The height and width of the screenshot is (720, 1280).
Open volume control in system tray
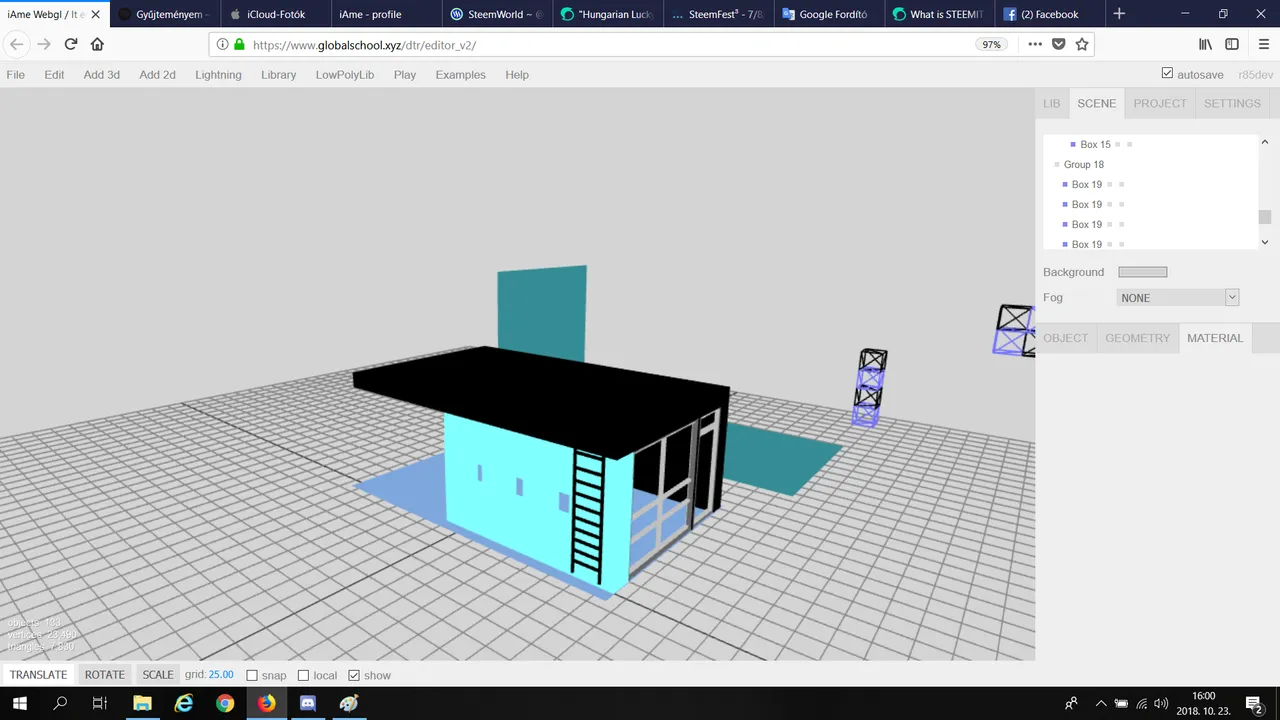(x=1161, y=703)
